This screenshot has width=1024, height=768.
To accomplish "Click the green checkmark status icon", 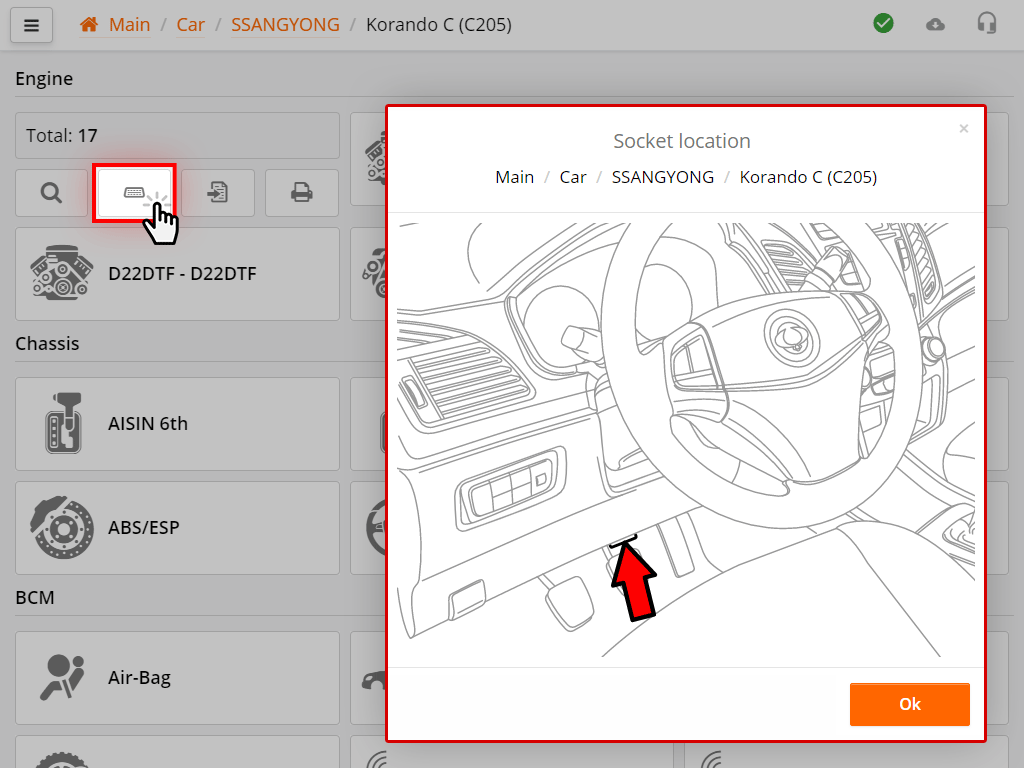I will coord(883,24).
